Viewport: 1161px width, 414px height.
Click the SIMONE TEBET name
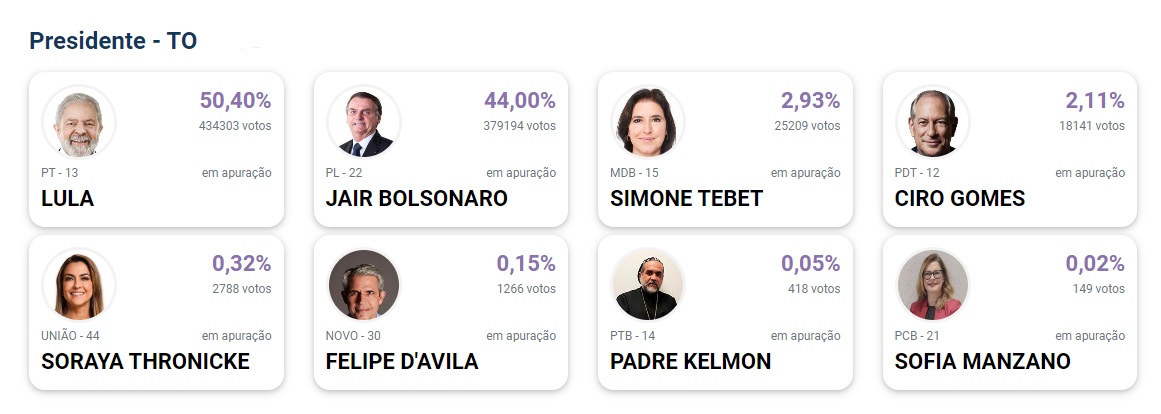[686, 198]
